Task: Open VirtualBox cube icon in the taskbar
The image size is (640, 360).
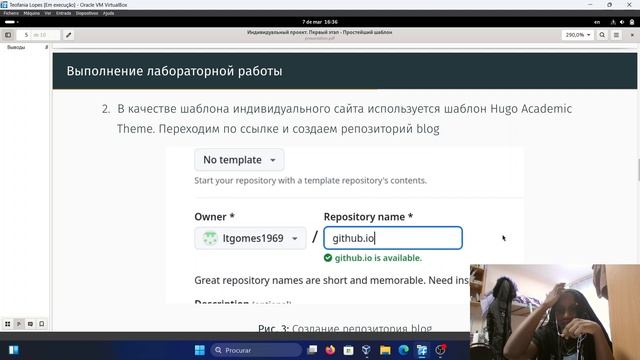Action: point(367,350)
